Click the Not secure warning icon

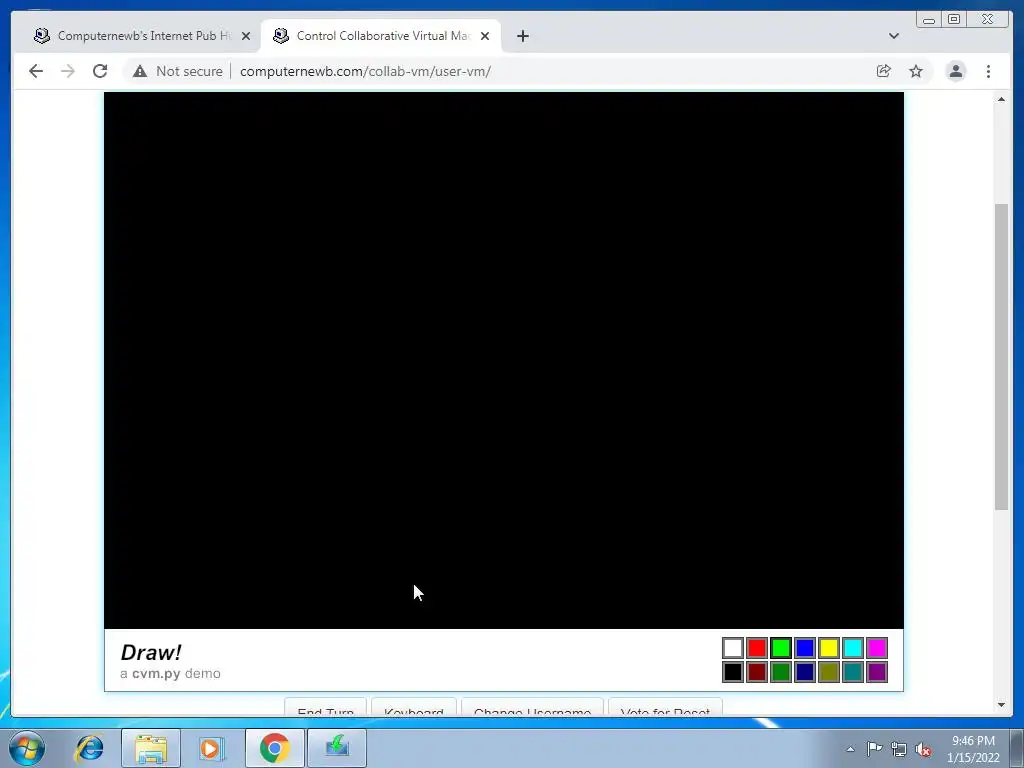pyautogui.click(x=140, y=71)
